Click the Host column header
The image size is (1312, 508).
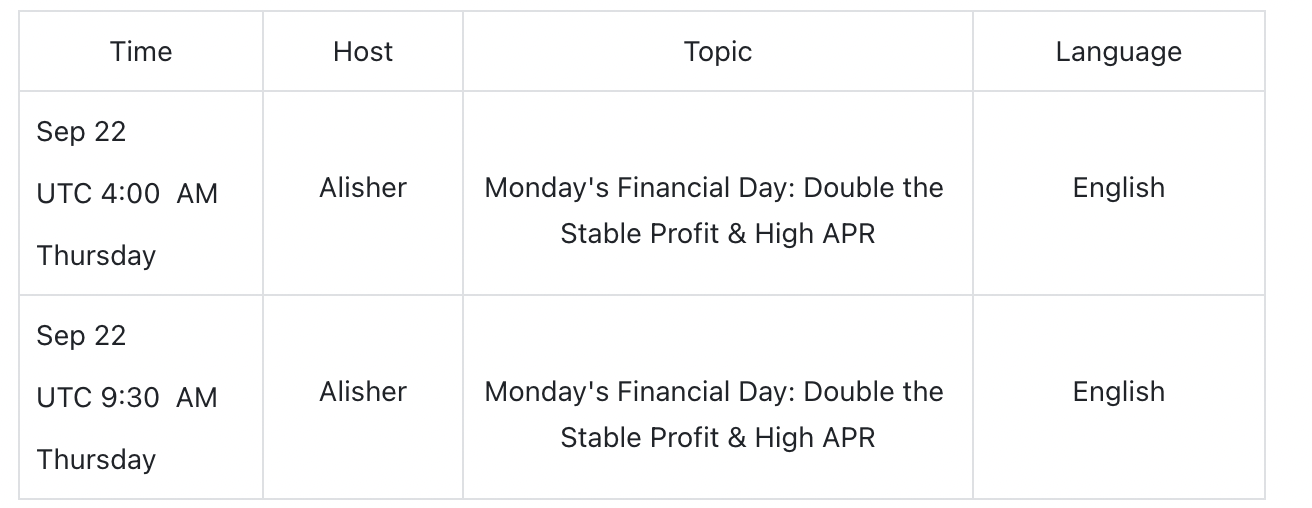click(363, 52)
